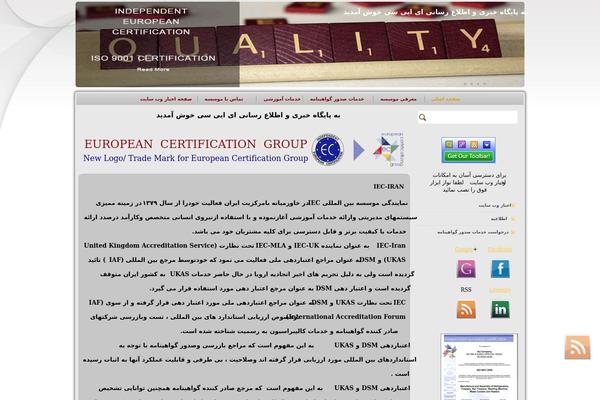
Task: Click the round blue EC logo
Action: tap(328, 150)
